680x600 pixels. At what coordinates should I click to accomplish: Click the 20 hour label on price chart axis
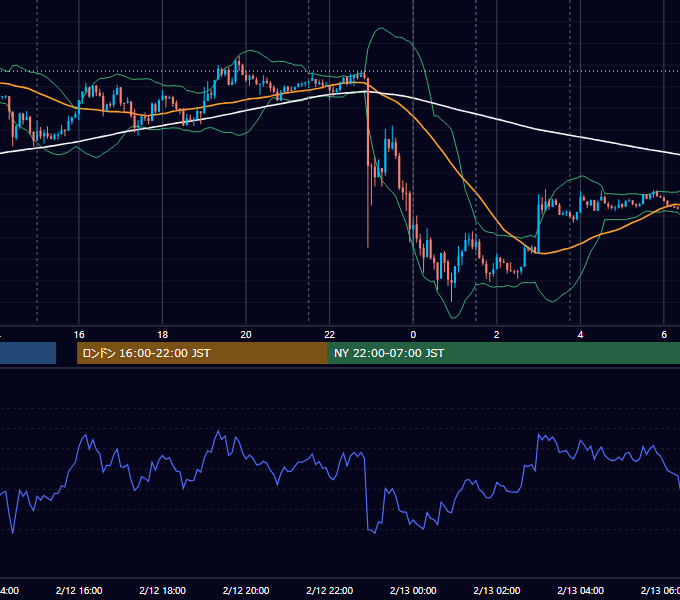(246, 335)
